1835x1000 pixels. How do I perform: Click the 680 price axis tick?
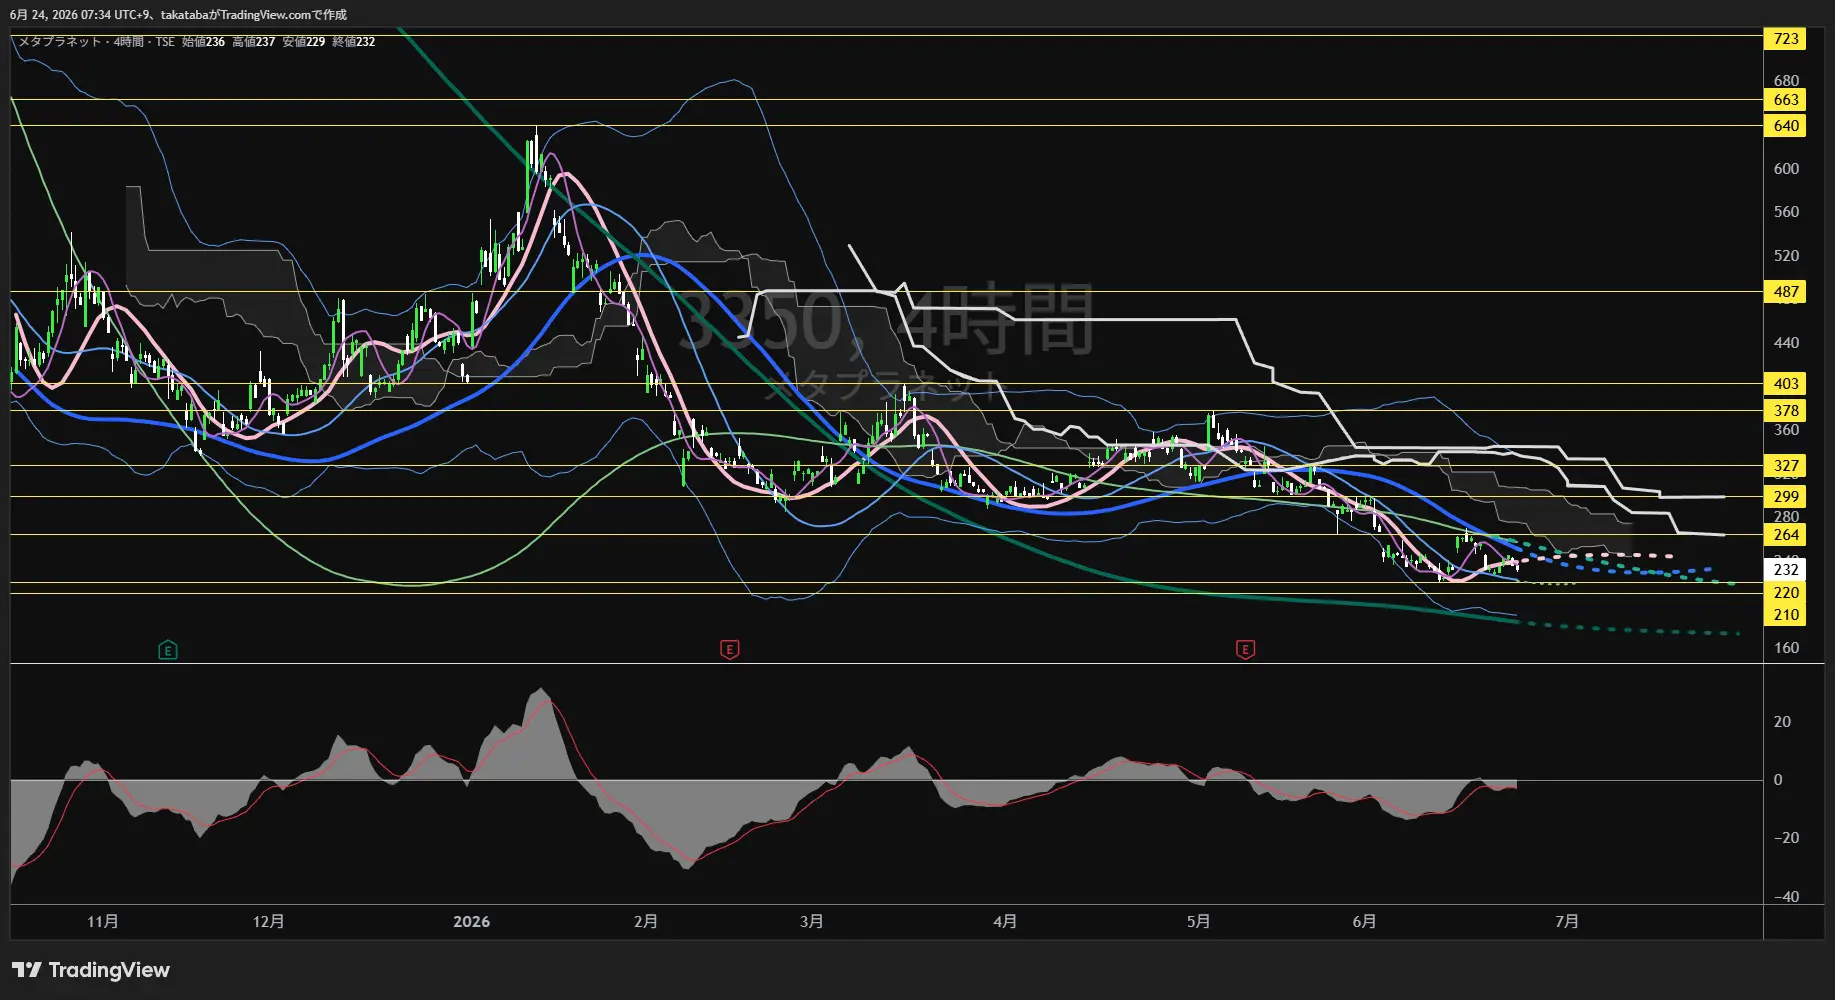(x=1786, y=81)
